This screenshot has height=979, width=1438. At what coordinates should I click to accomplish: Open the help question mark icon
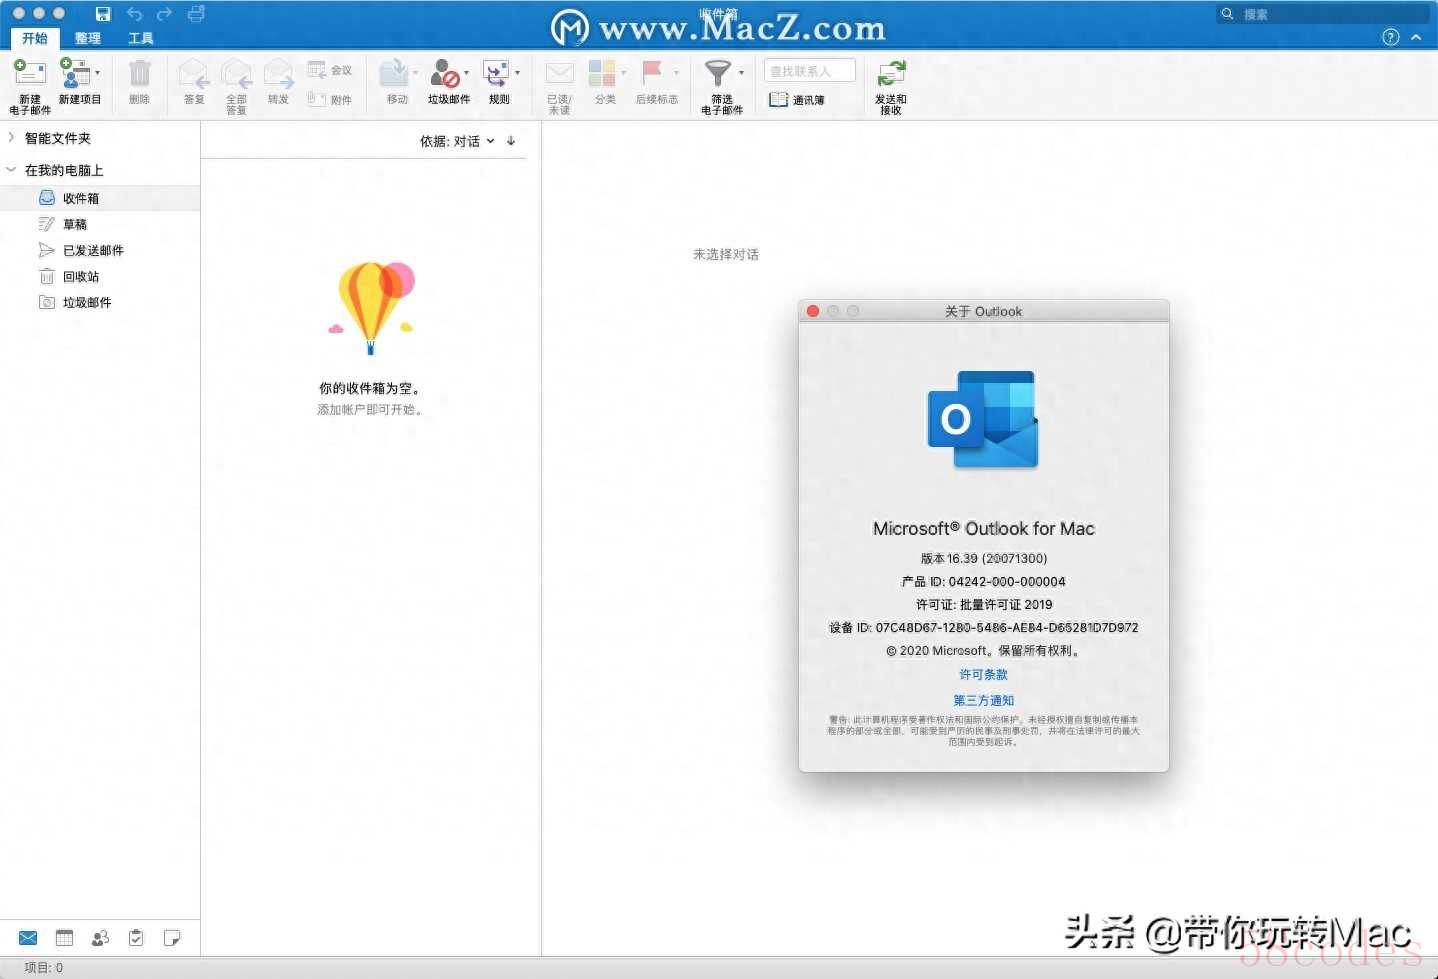pyautogui.click(x=1390, y=37)
